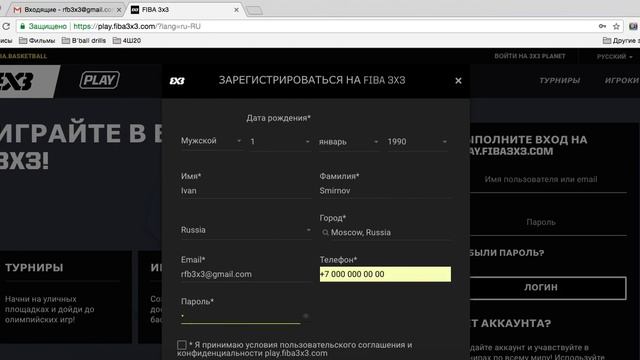Click the Фамилия field containing Smirnov
The height and width of the screenshot is (360, 640).
tap(385, 191)
